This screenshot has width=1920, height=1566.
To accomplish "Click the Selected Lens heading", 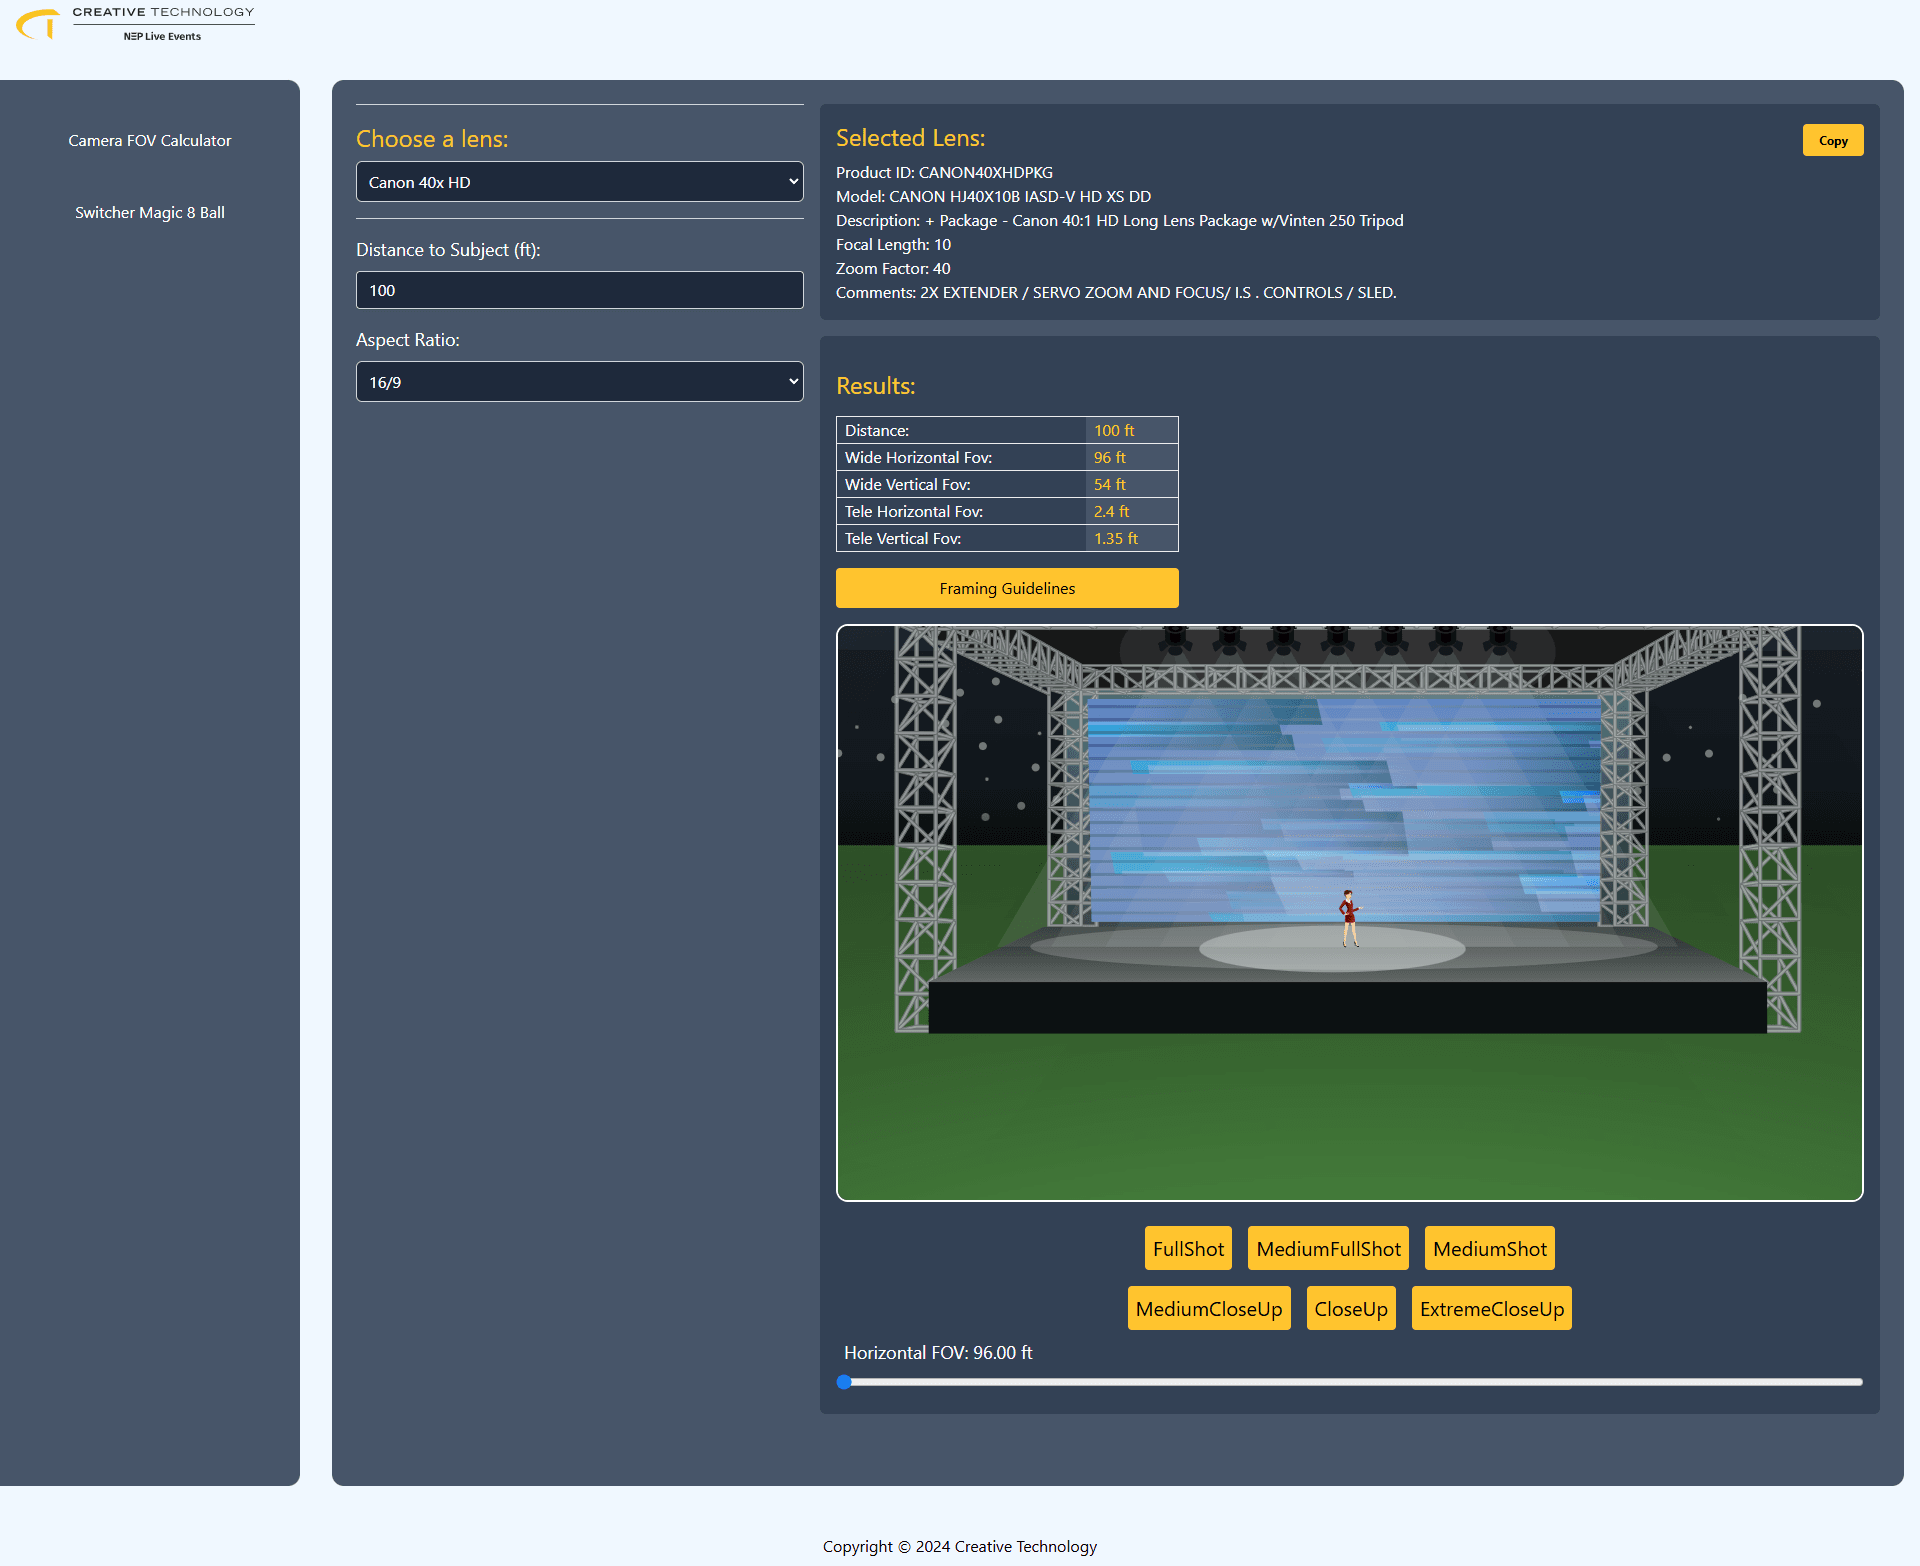I will tap(911, 138).
